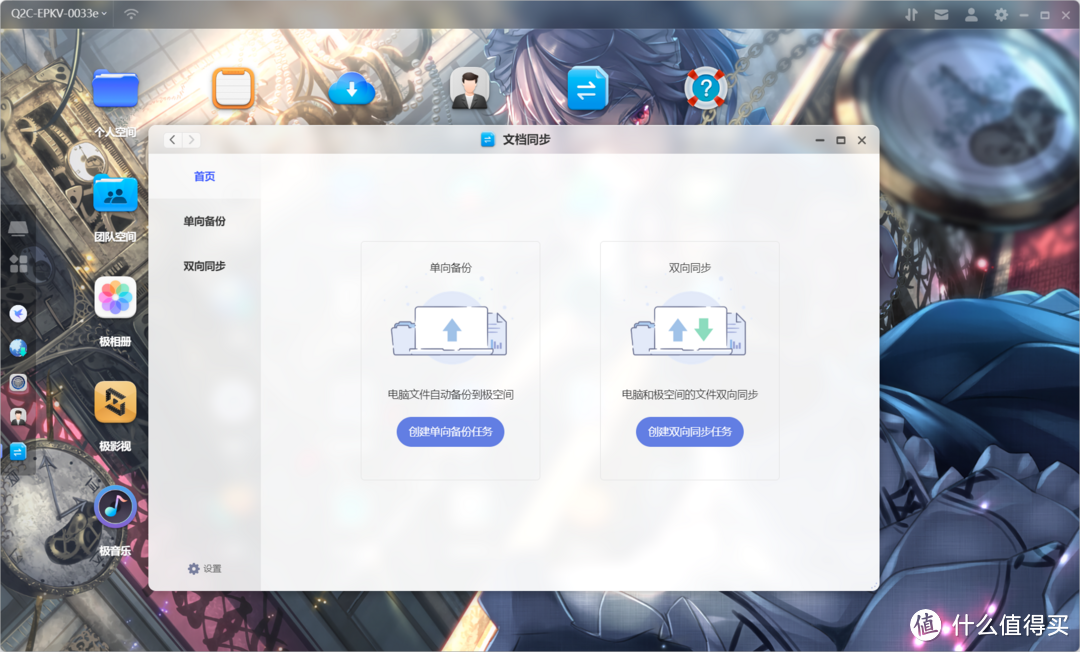This screenshot has height=652, width=1080.
Task: Expand the Q2C-EPKV-0033e device dropdown
Action: pos(59,14)
